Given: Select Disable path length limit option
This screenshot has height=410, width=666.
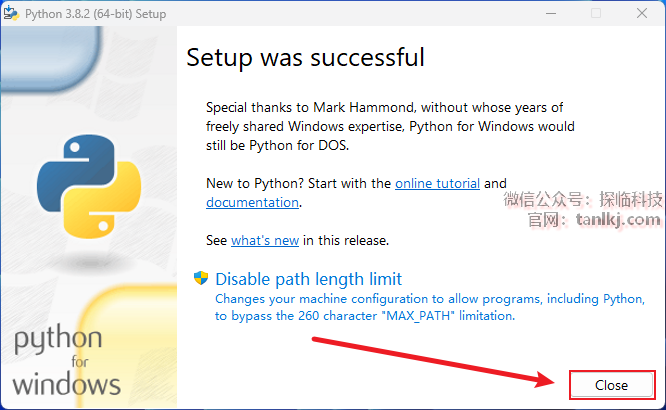Looking at the screenshot, I should point(308,279).
